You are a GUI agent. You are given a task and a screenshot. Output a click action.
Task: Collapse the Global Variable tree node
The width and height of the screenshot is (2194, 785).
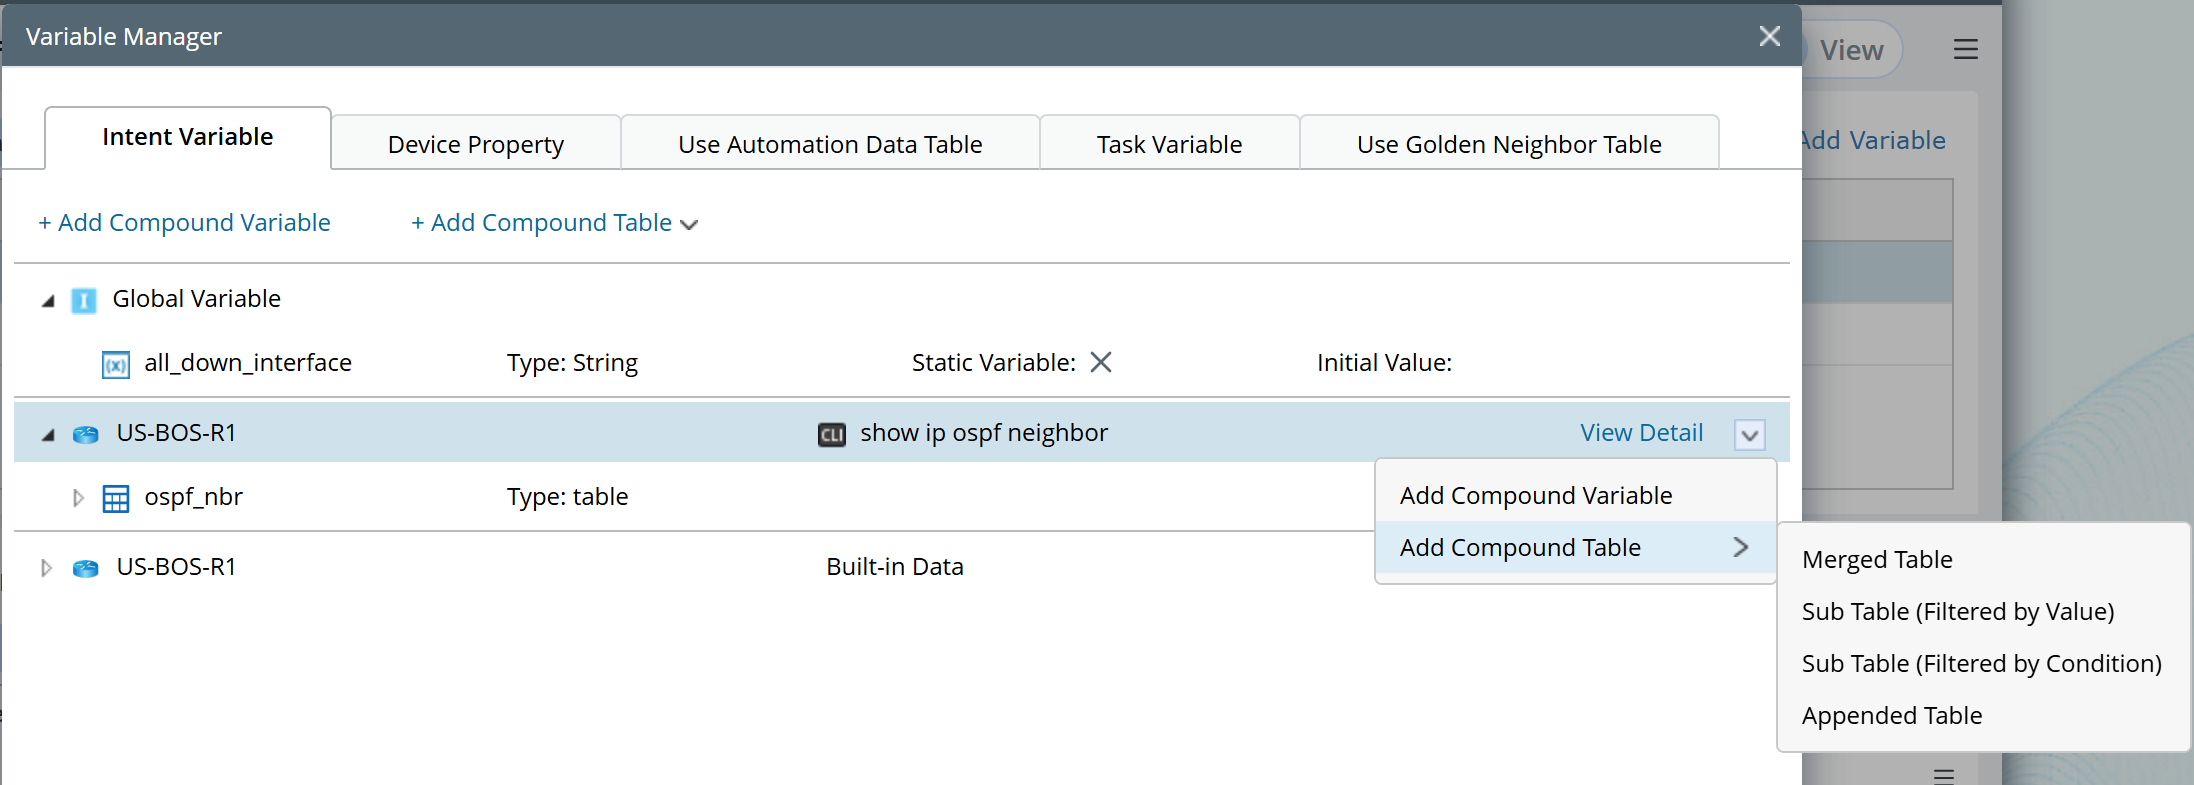[x=48, y=300]
